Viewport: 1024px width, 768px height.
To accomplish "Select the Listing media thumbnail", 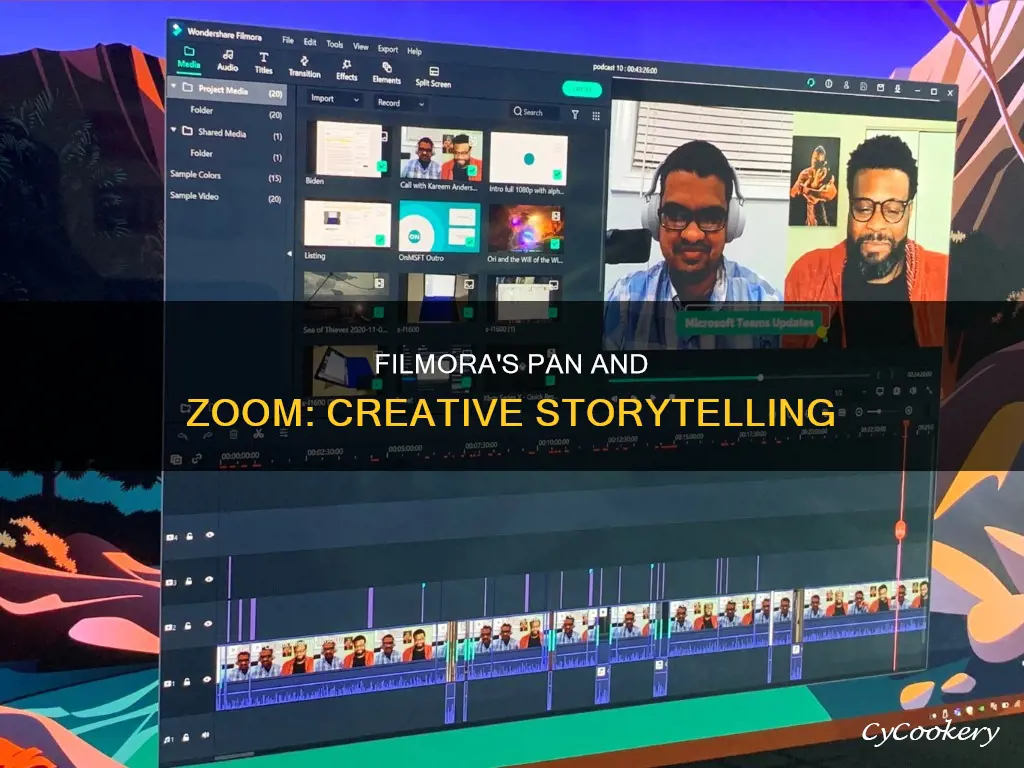I will click(x=347, y=224).
